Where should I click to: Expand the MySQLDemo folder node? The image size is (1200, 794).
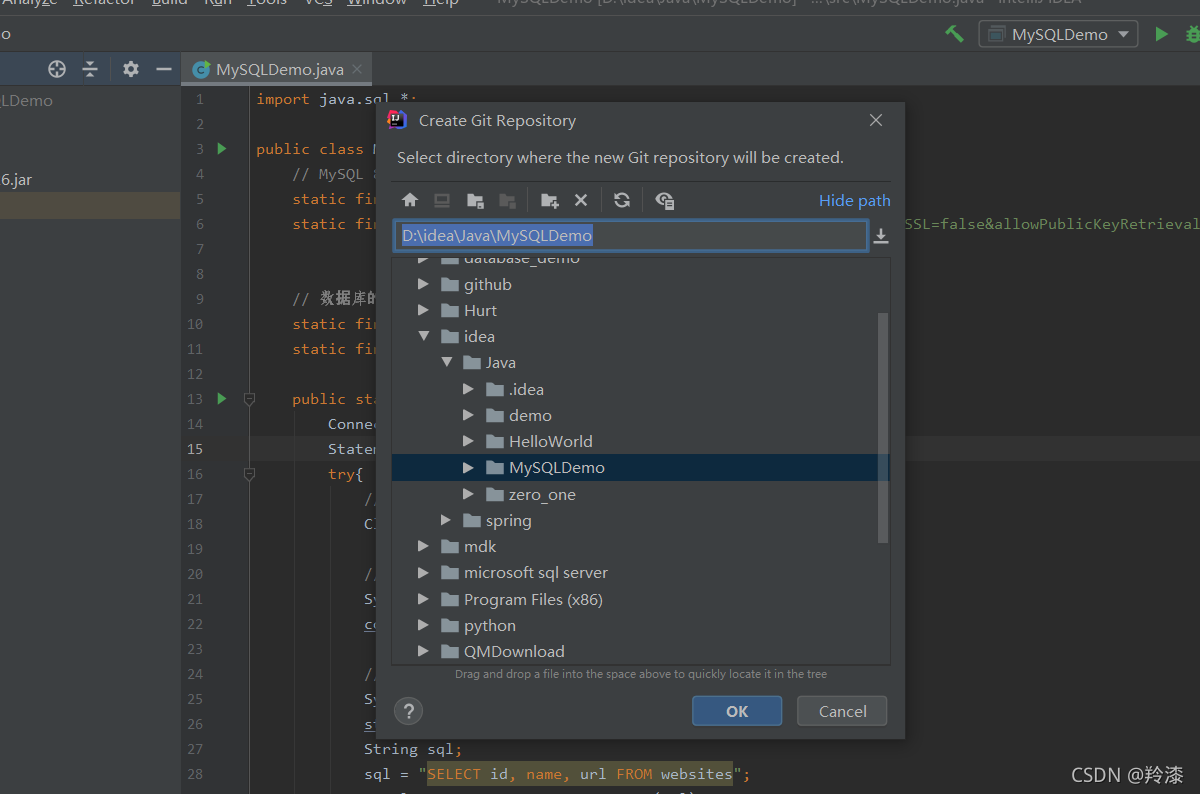click(x=468, y=467)
